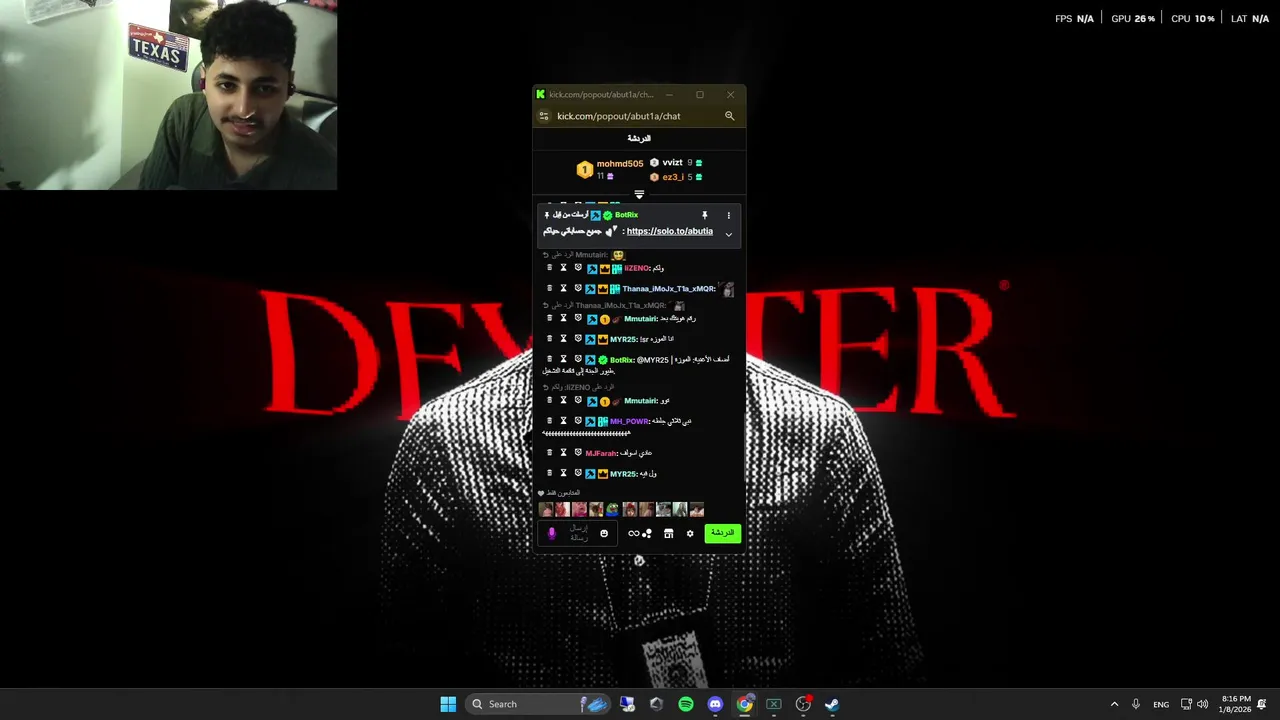Click username IIZENO in chat
The width and height of the screenshot is (1280, 720).
(636, 268)
